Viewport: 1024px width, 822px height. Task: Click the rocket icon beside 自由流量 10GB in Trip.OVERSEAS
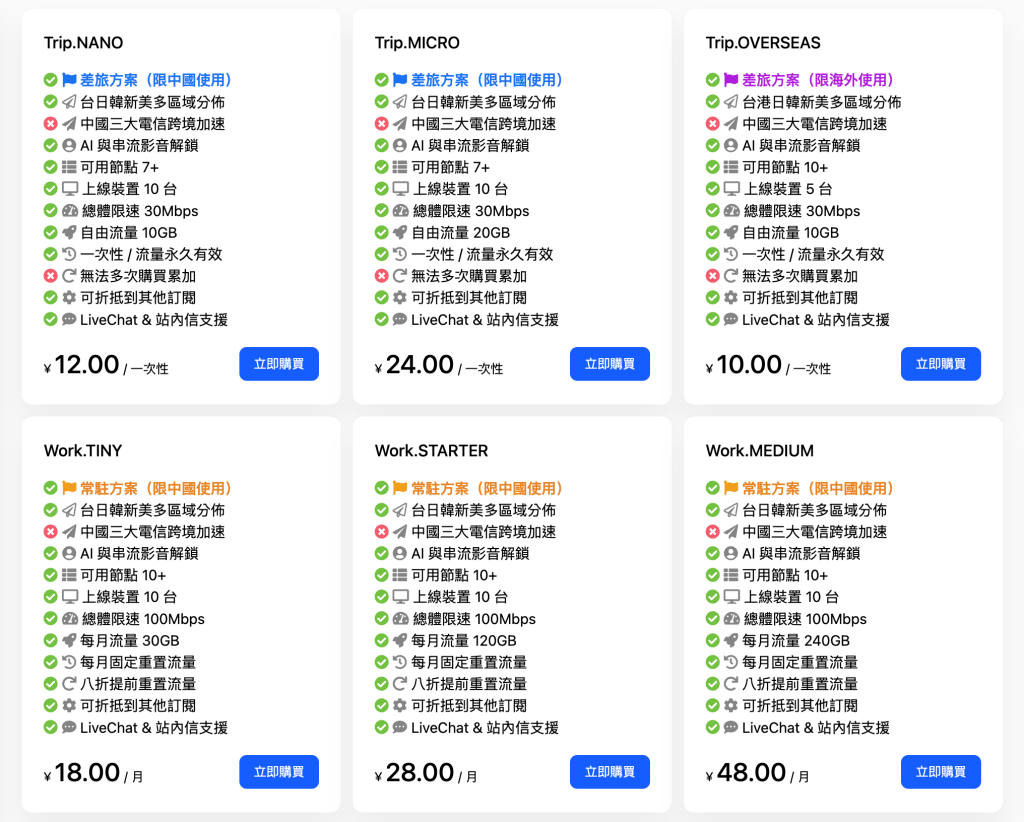pos(731,232)
